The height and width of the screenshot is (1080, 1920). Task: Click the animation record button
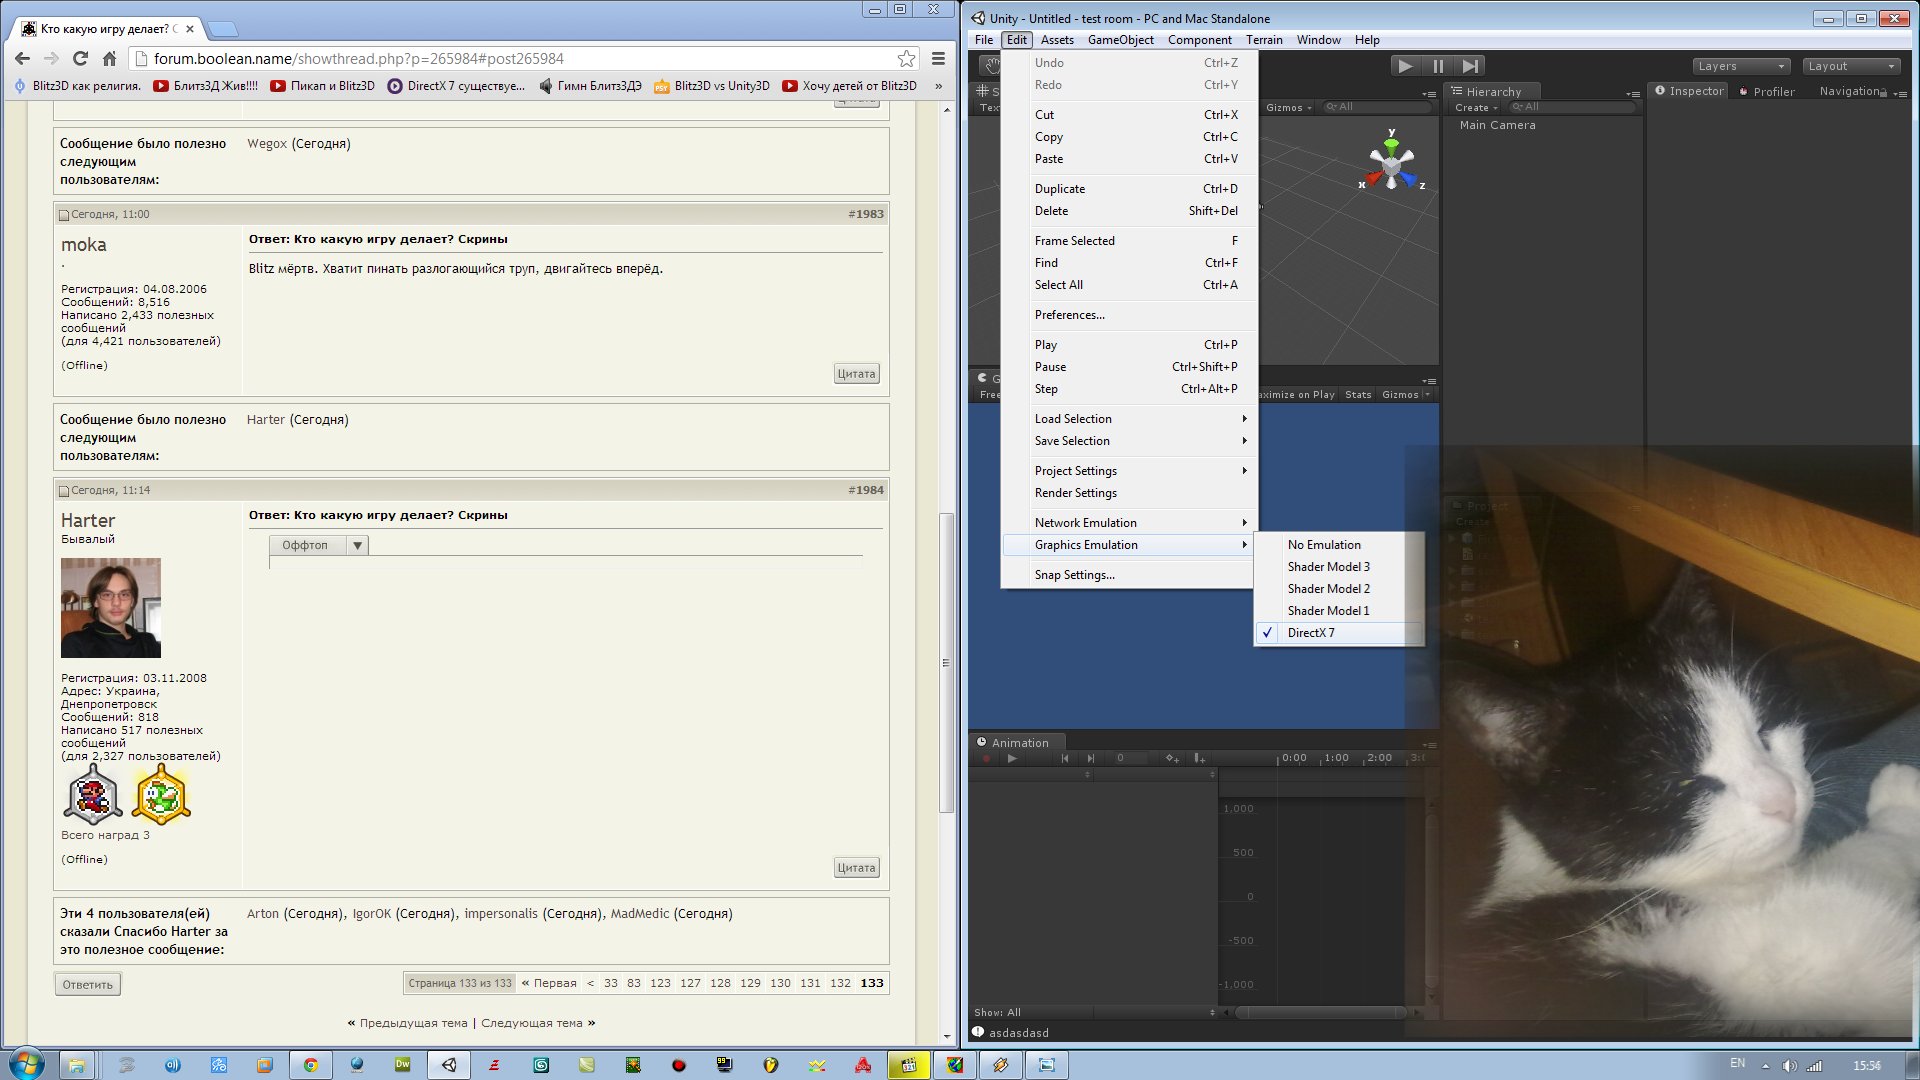[x=986, y=758]
